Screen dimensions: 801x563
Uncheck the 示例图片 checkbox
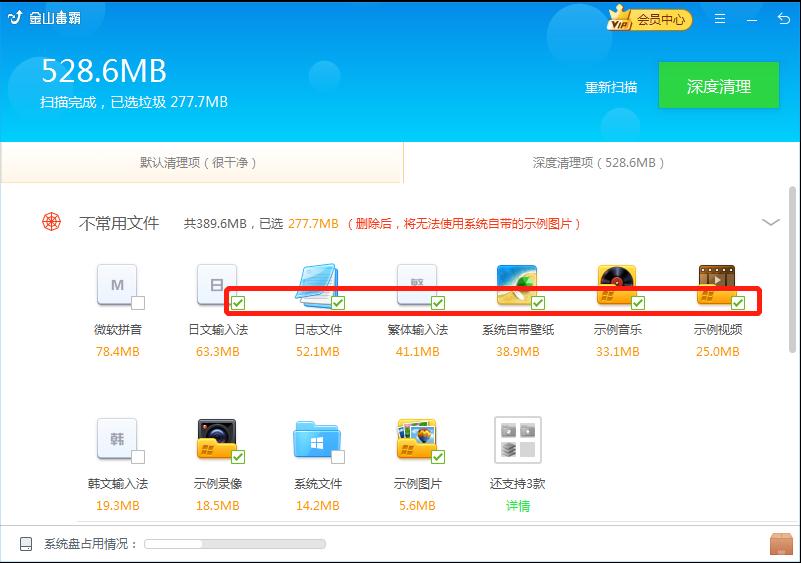tap(438, 457)
